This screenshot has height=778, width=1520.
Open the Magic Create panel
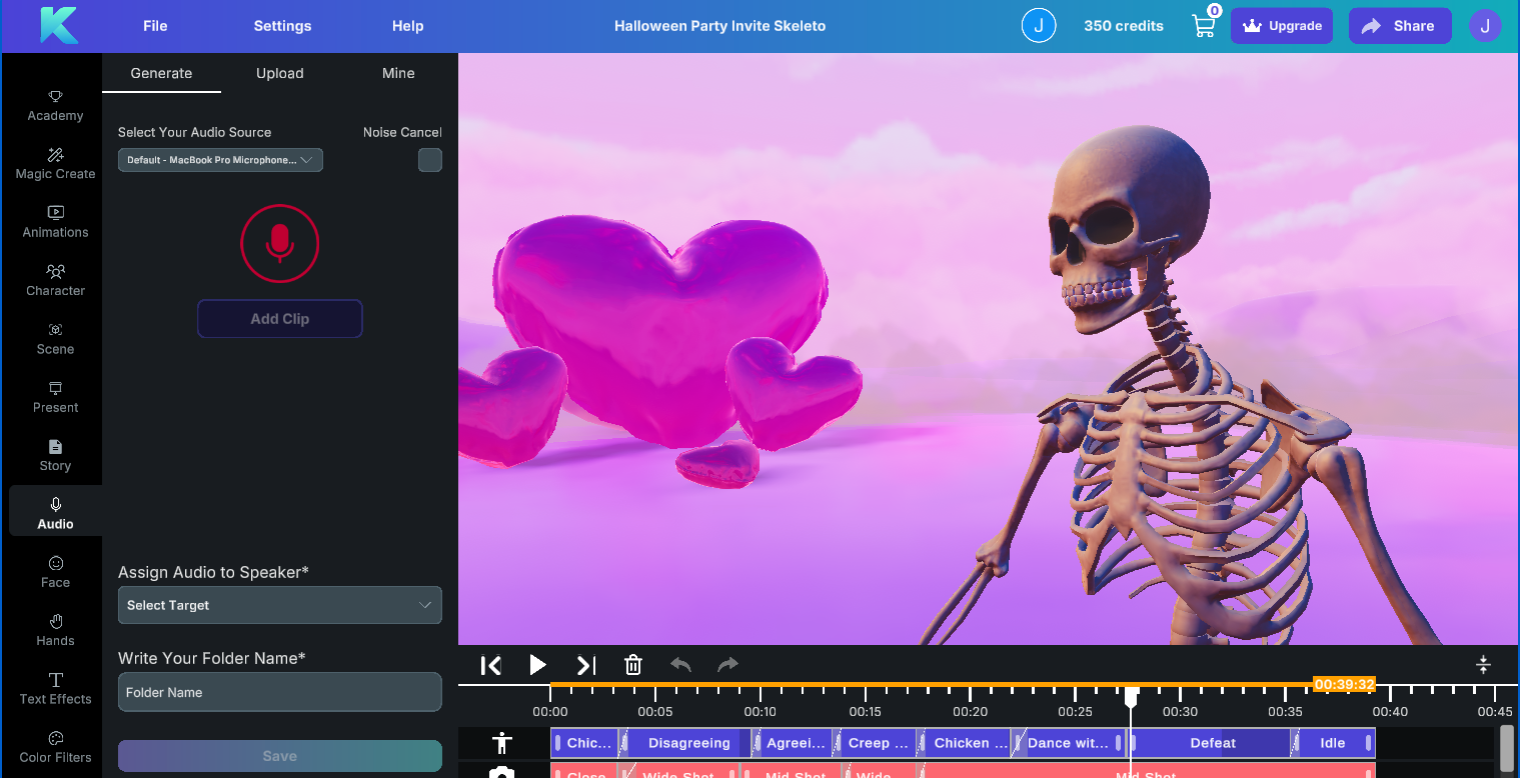tap(55, 164)
